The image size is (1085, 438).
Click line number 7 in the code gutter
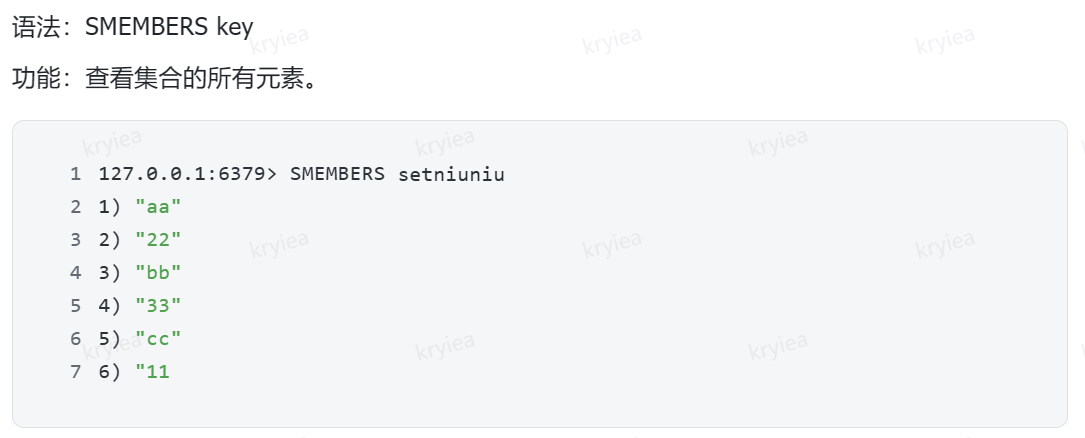75,372
